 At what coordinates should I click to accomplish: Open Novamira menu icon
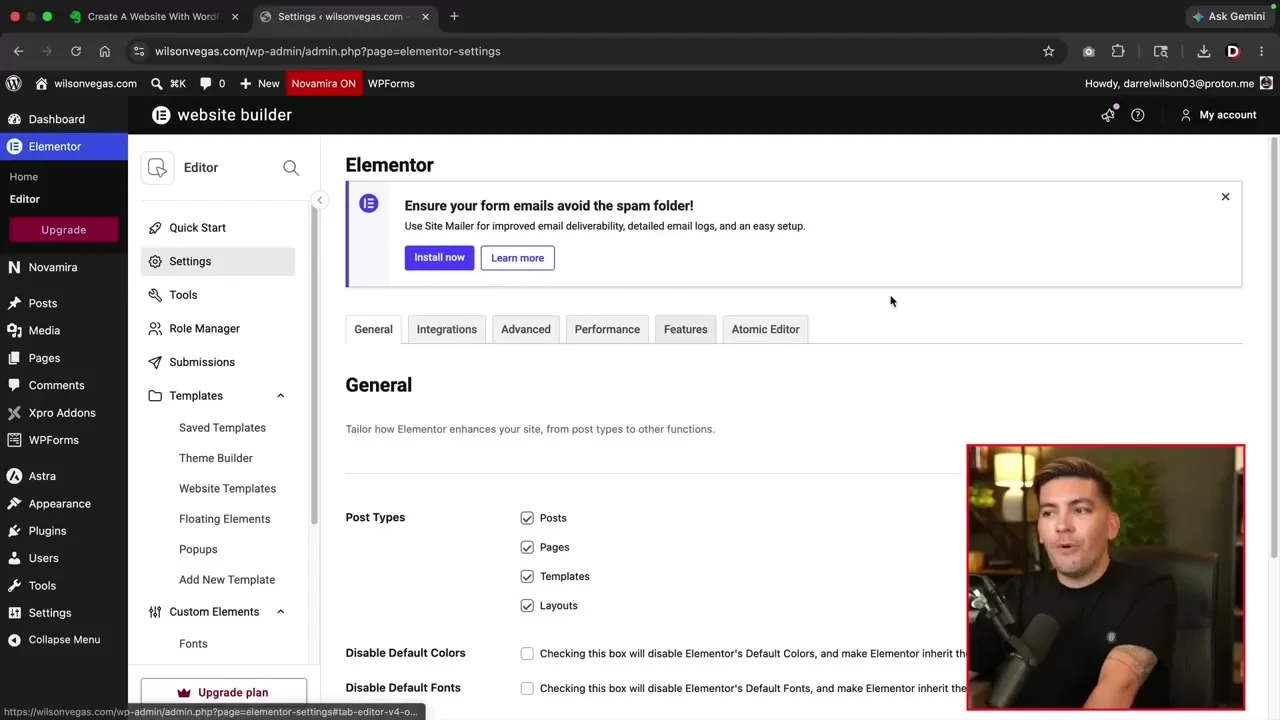14,267
